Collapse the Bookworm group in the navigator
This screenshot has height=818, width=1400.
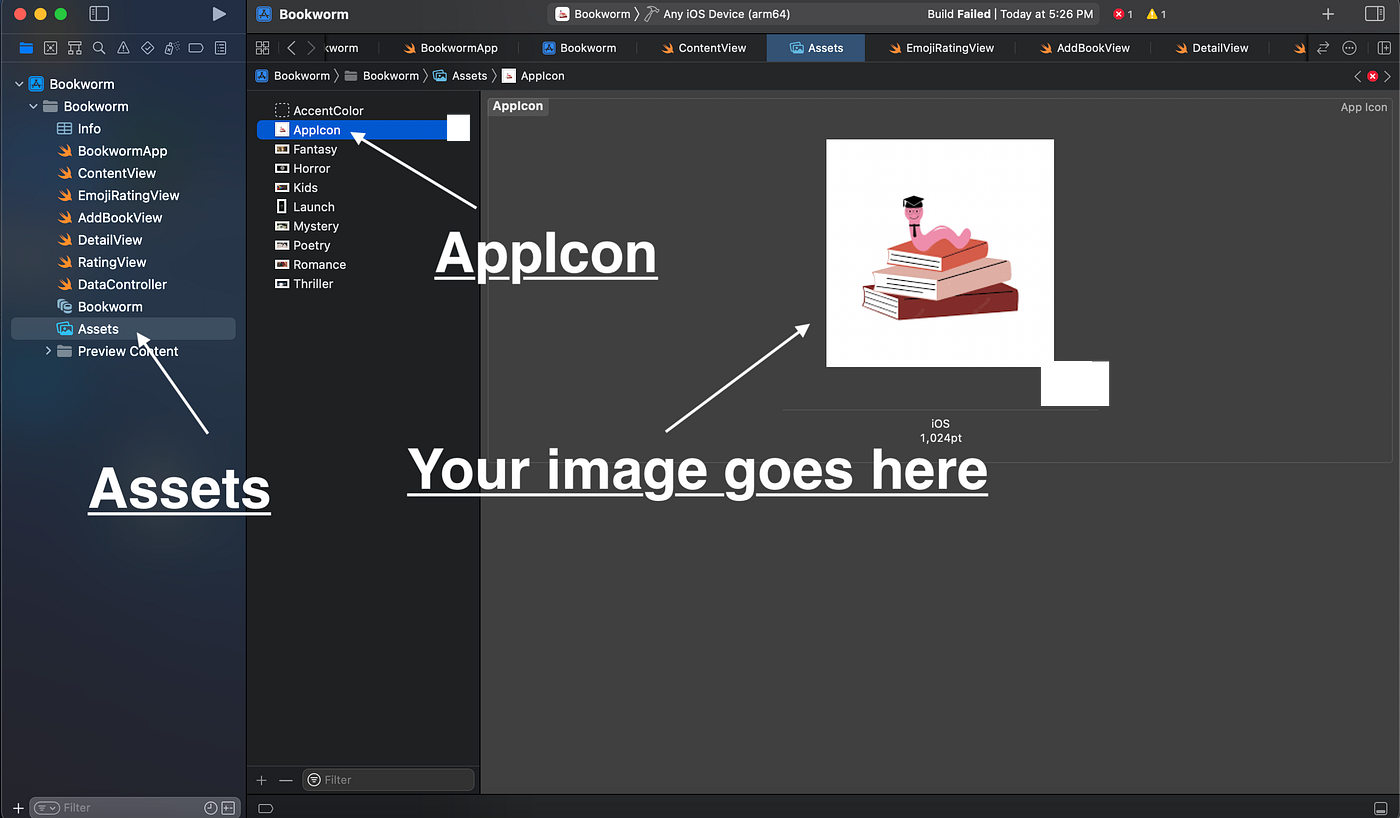click(33, 106)
